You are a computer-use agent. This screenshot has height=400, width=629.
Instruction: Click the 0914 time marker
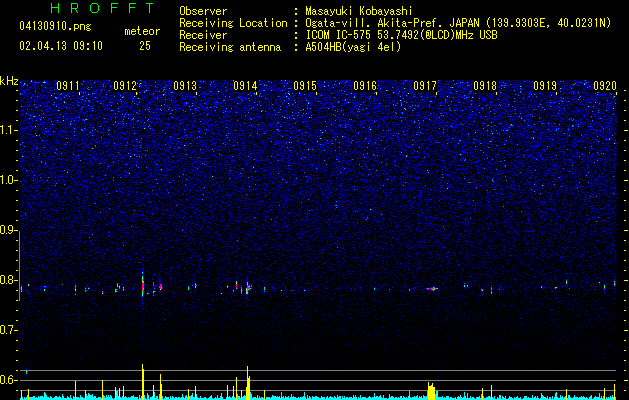[245, 86]
